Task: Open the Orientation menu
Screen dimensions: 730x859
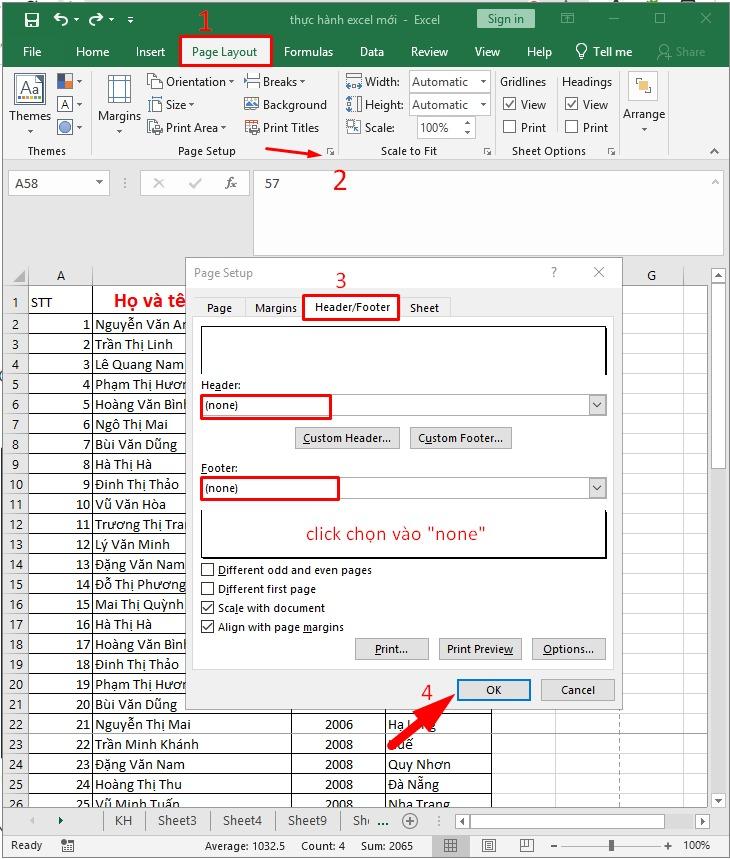Action: point(191,82)
